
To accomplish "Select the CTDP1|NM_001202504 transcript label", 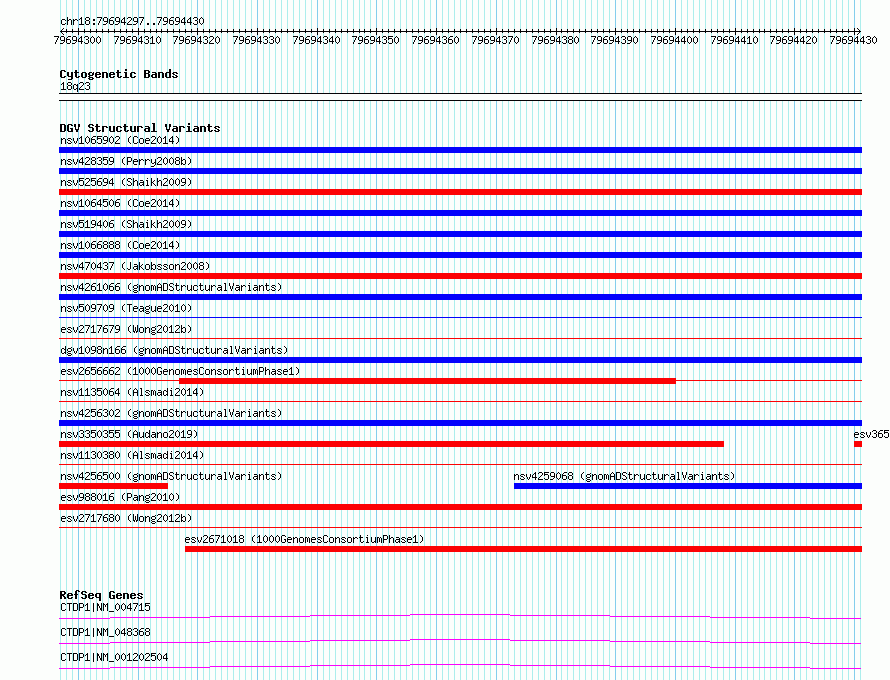I will (x=114, y=657).
